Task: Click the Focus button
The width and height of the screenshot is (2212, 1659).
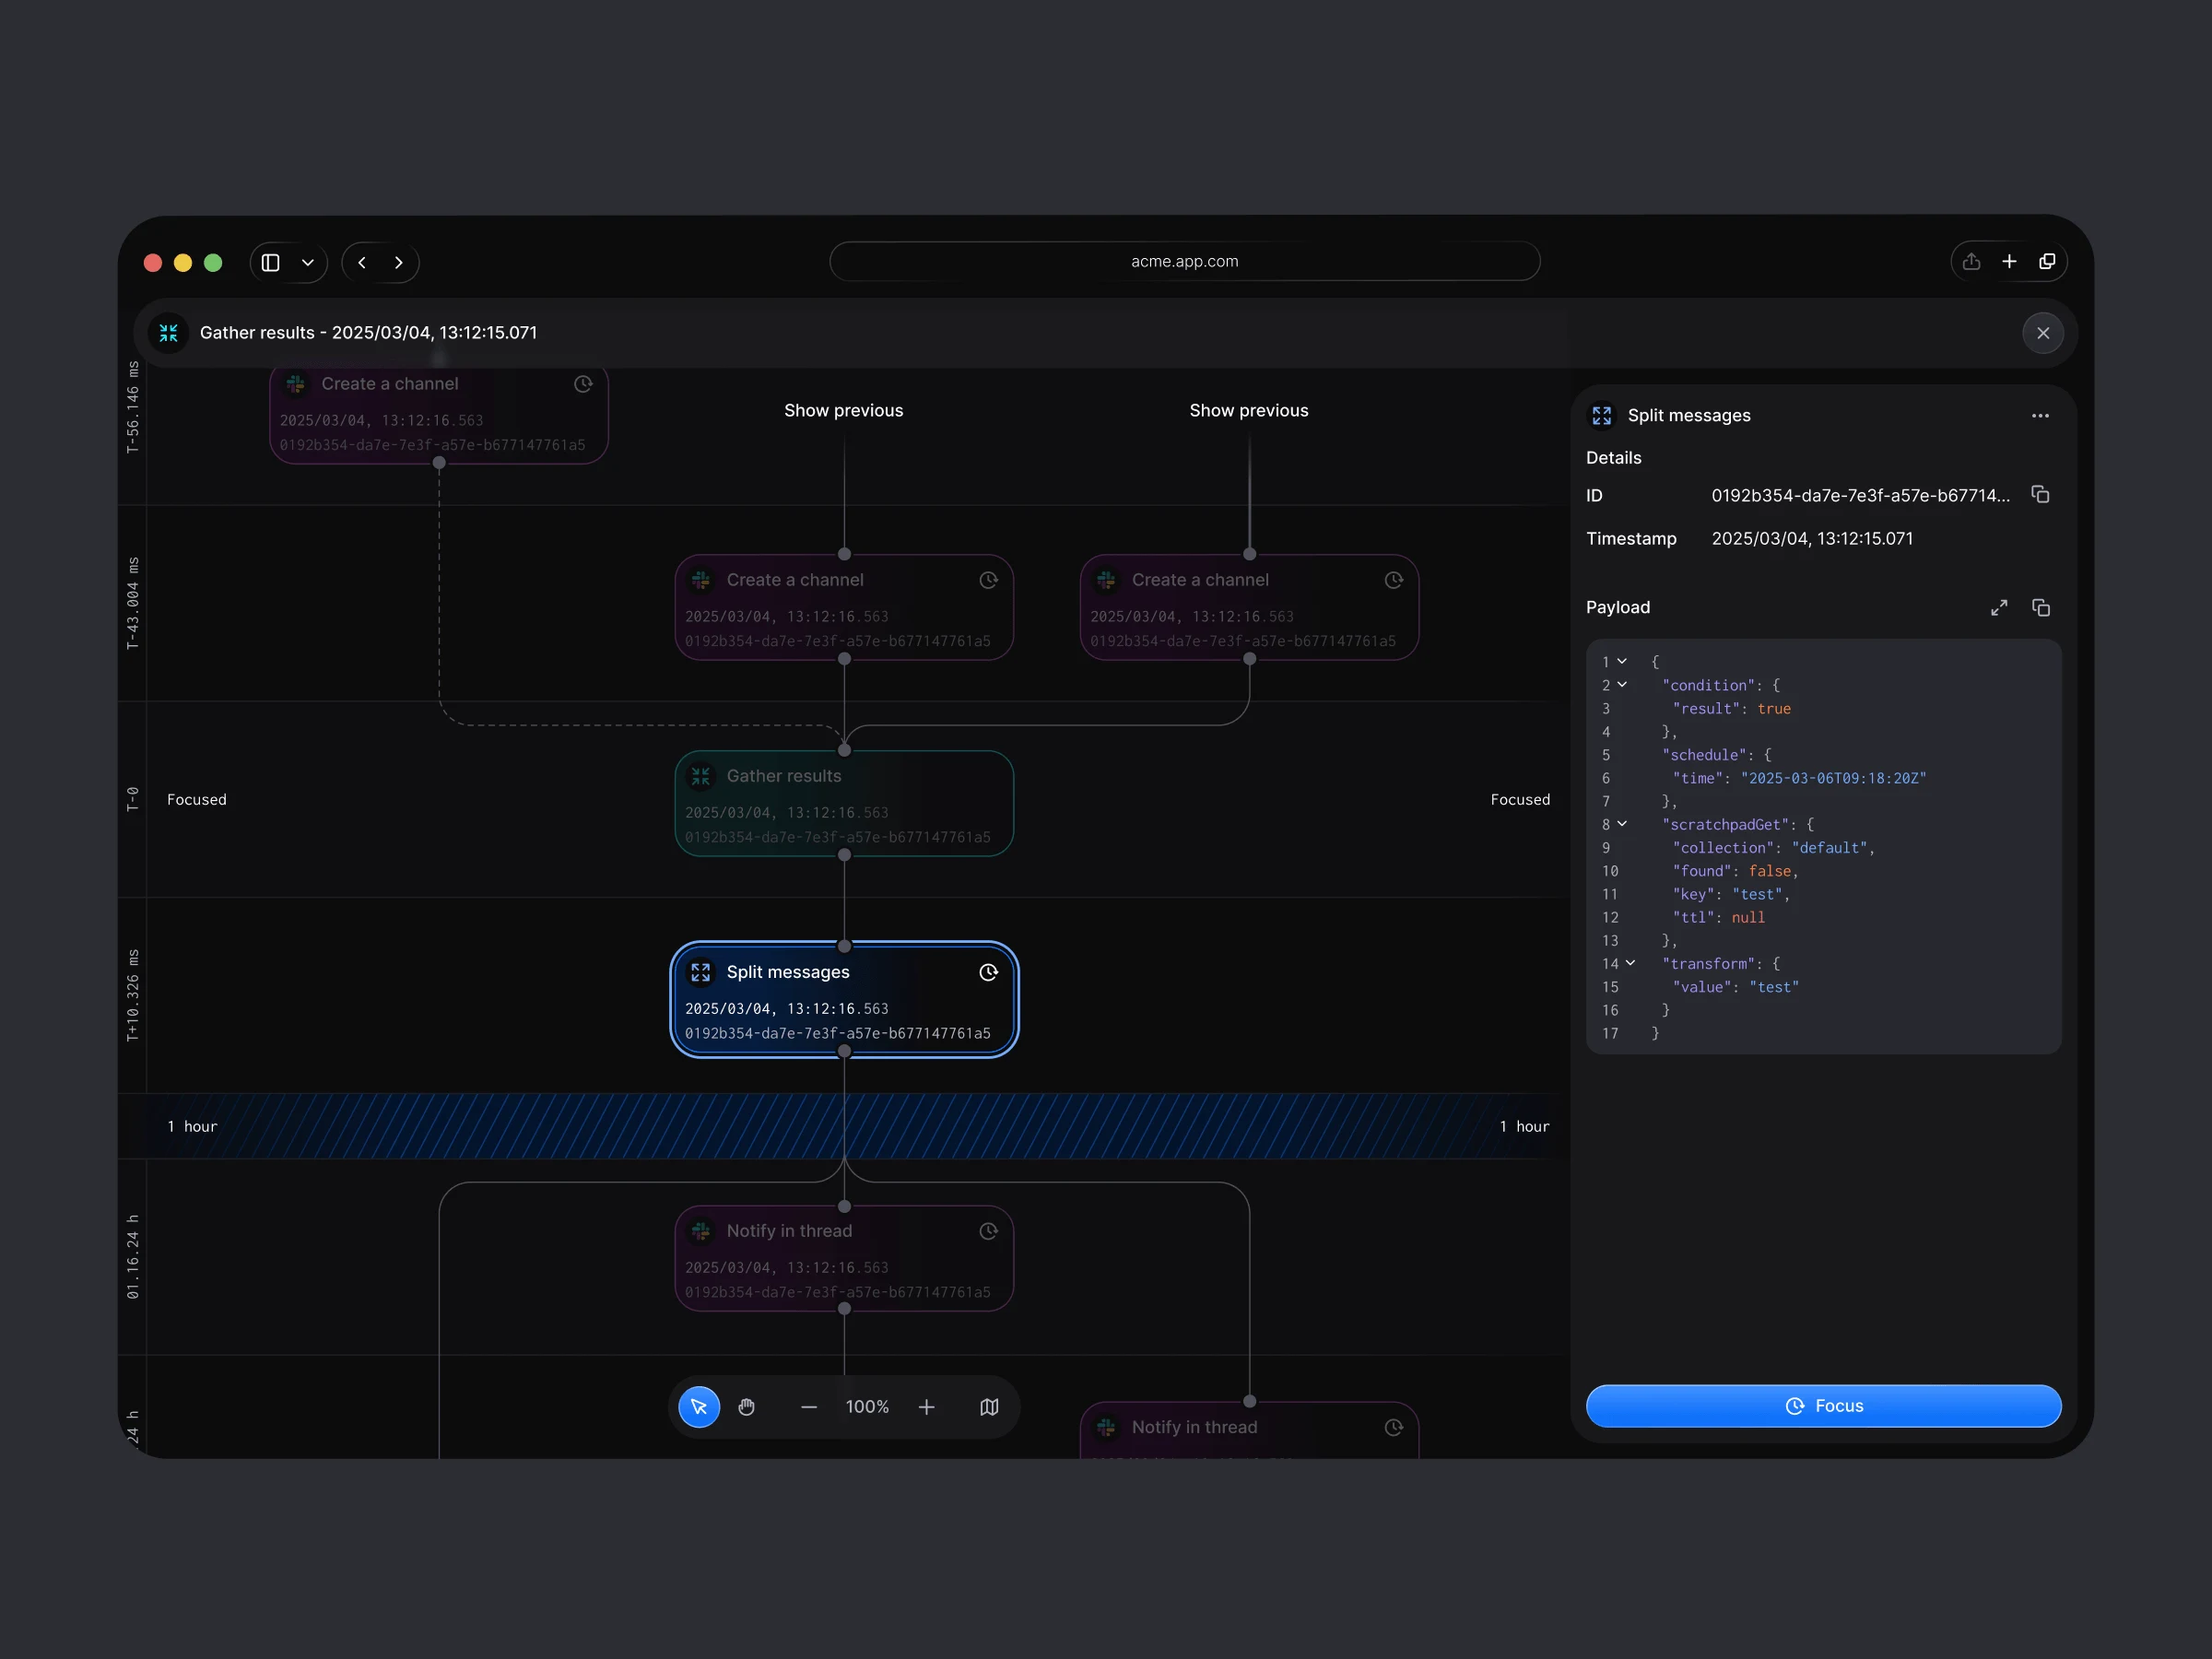Action: (1823, 1406)
